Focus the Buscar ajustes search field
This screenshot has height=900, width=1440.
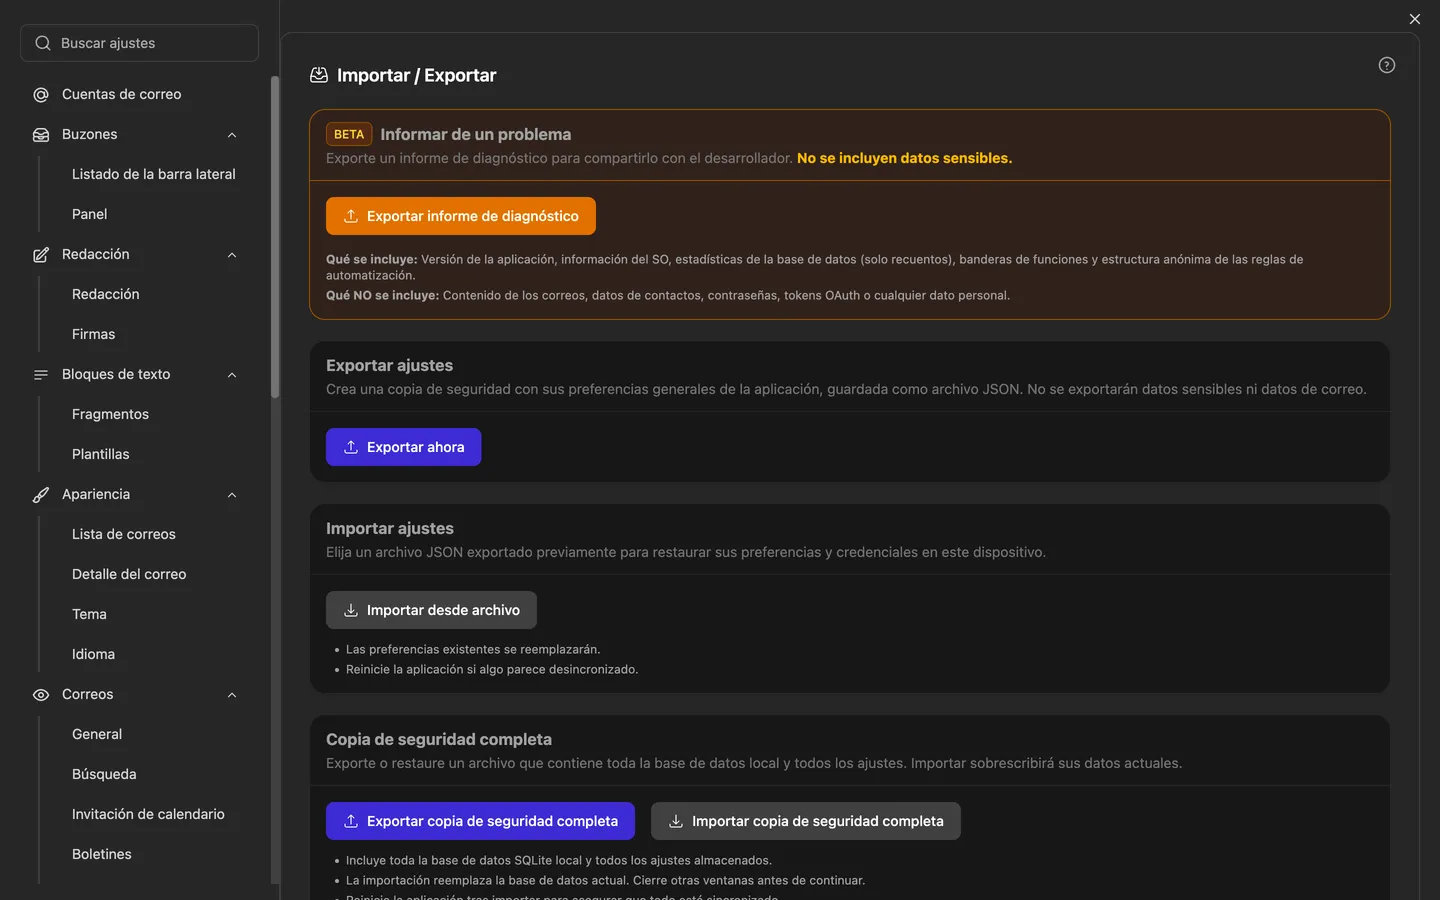tap(139, 43)
